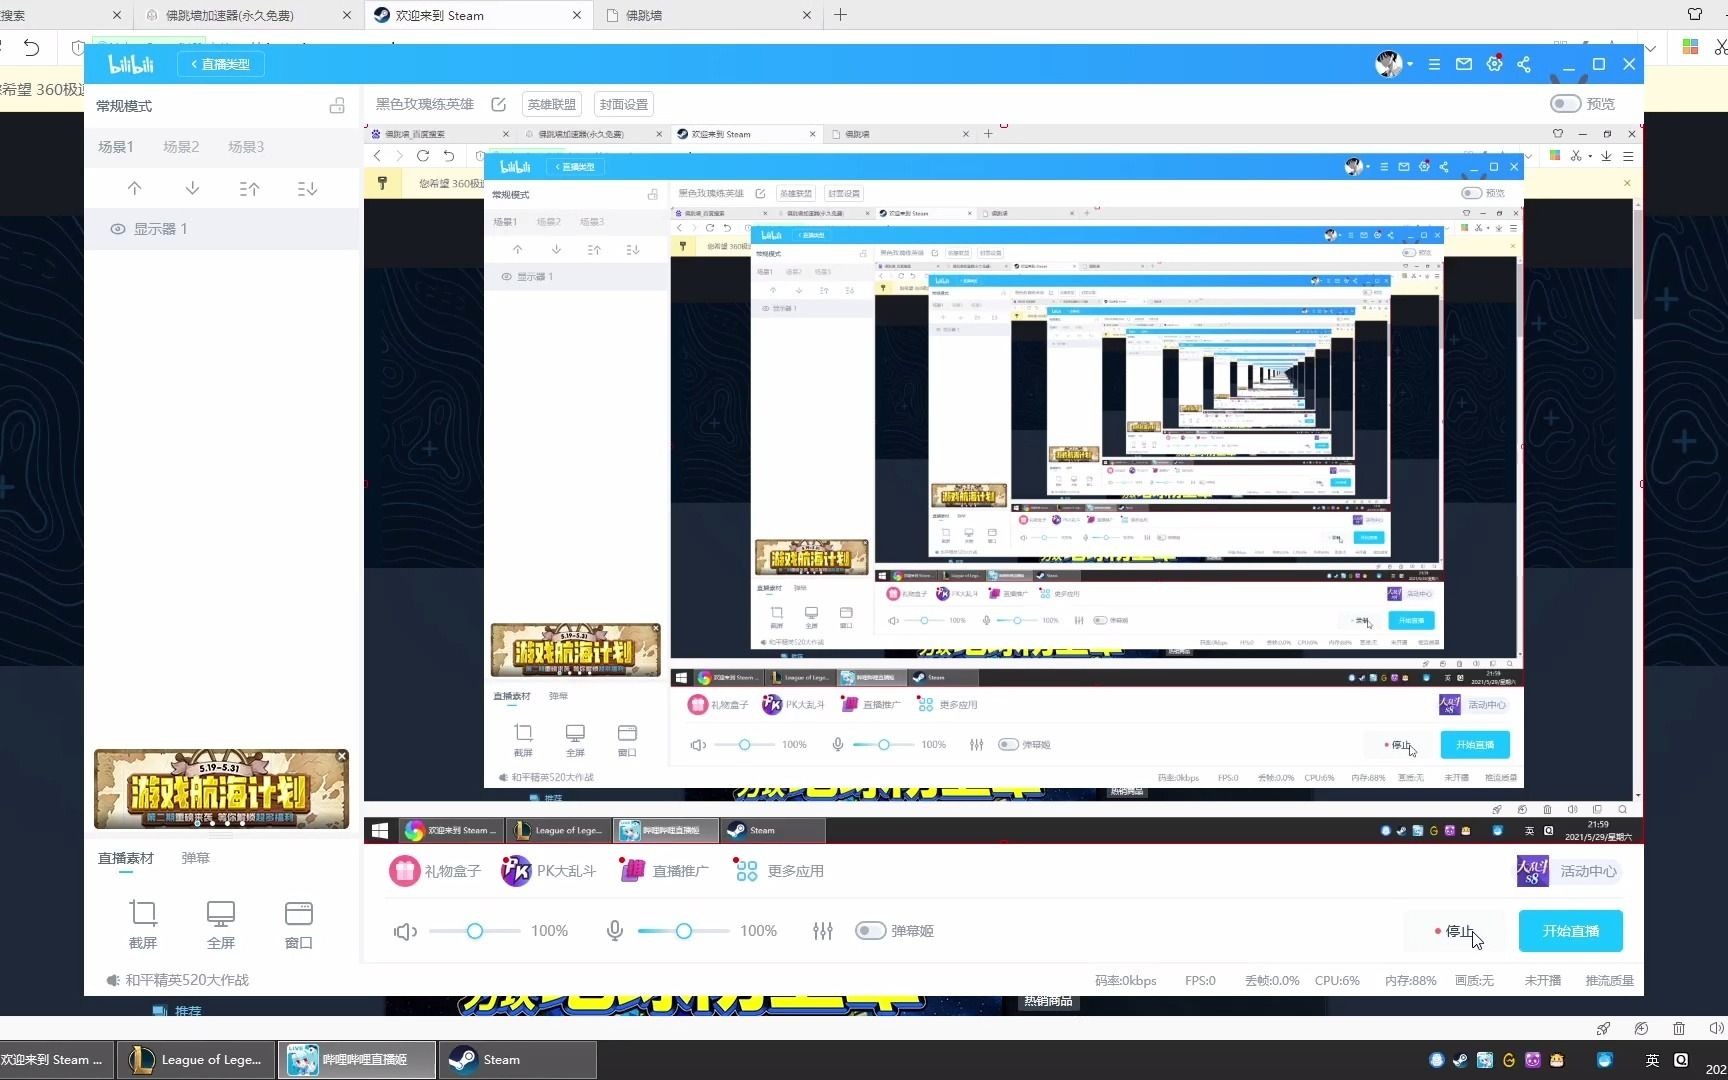
Task: Switch to the 弹幕 tab
Action: [x=195, y=857]
